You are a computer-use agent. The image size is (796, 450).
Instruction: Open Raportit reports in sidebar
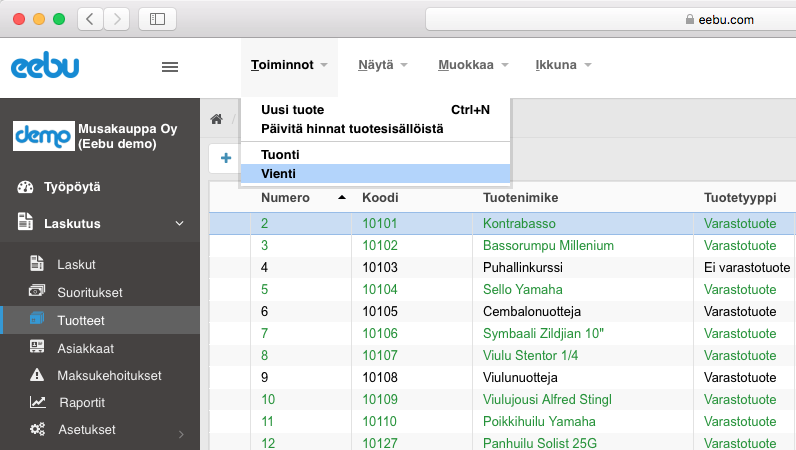81,402
